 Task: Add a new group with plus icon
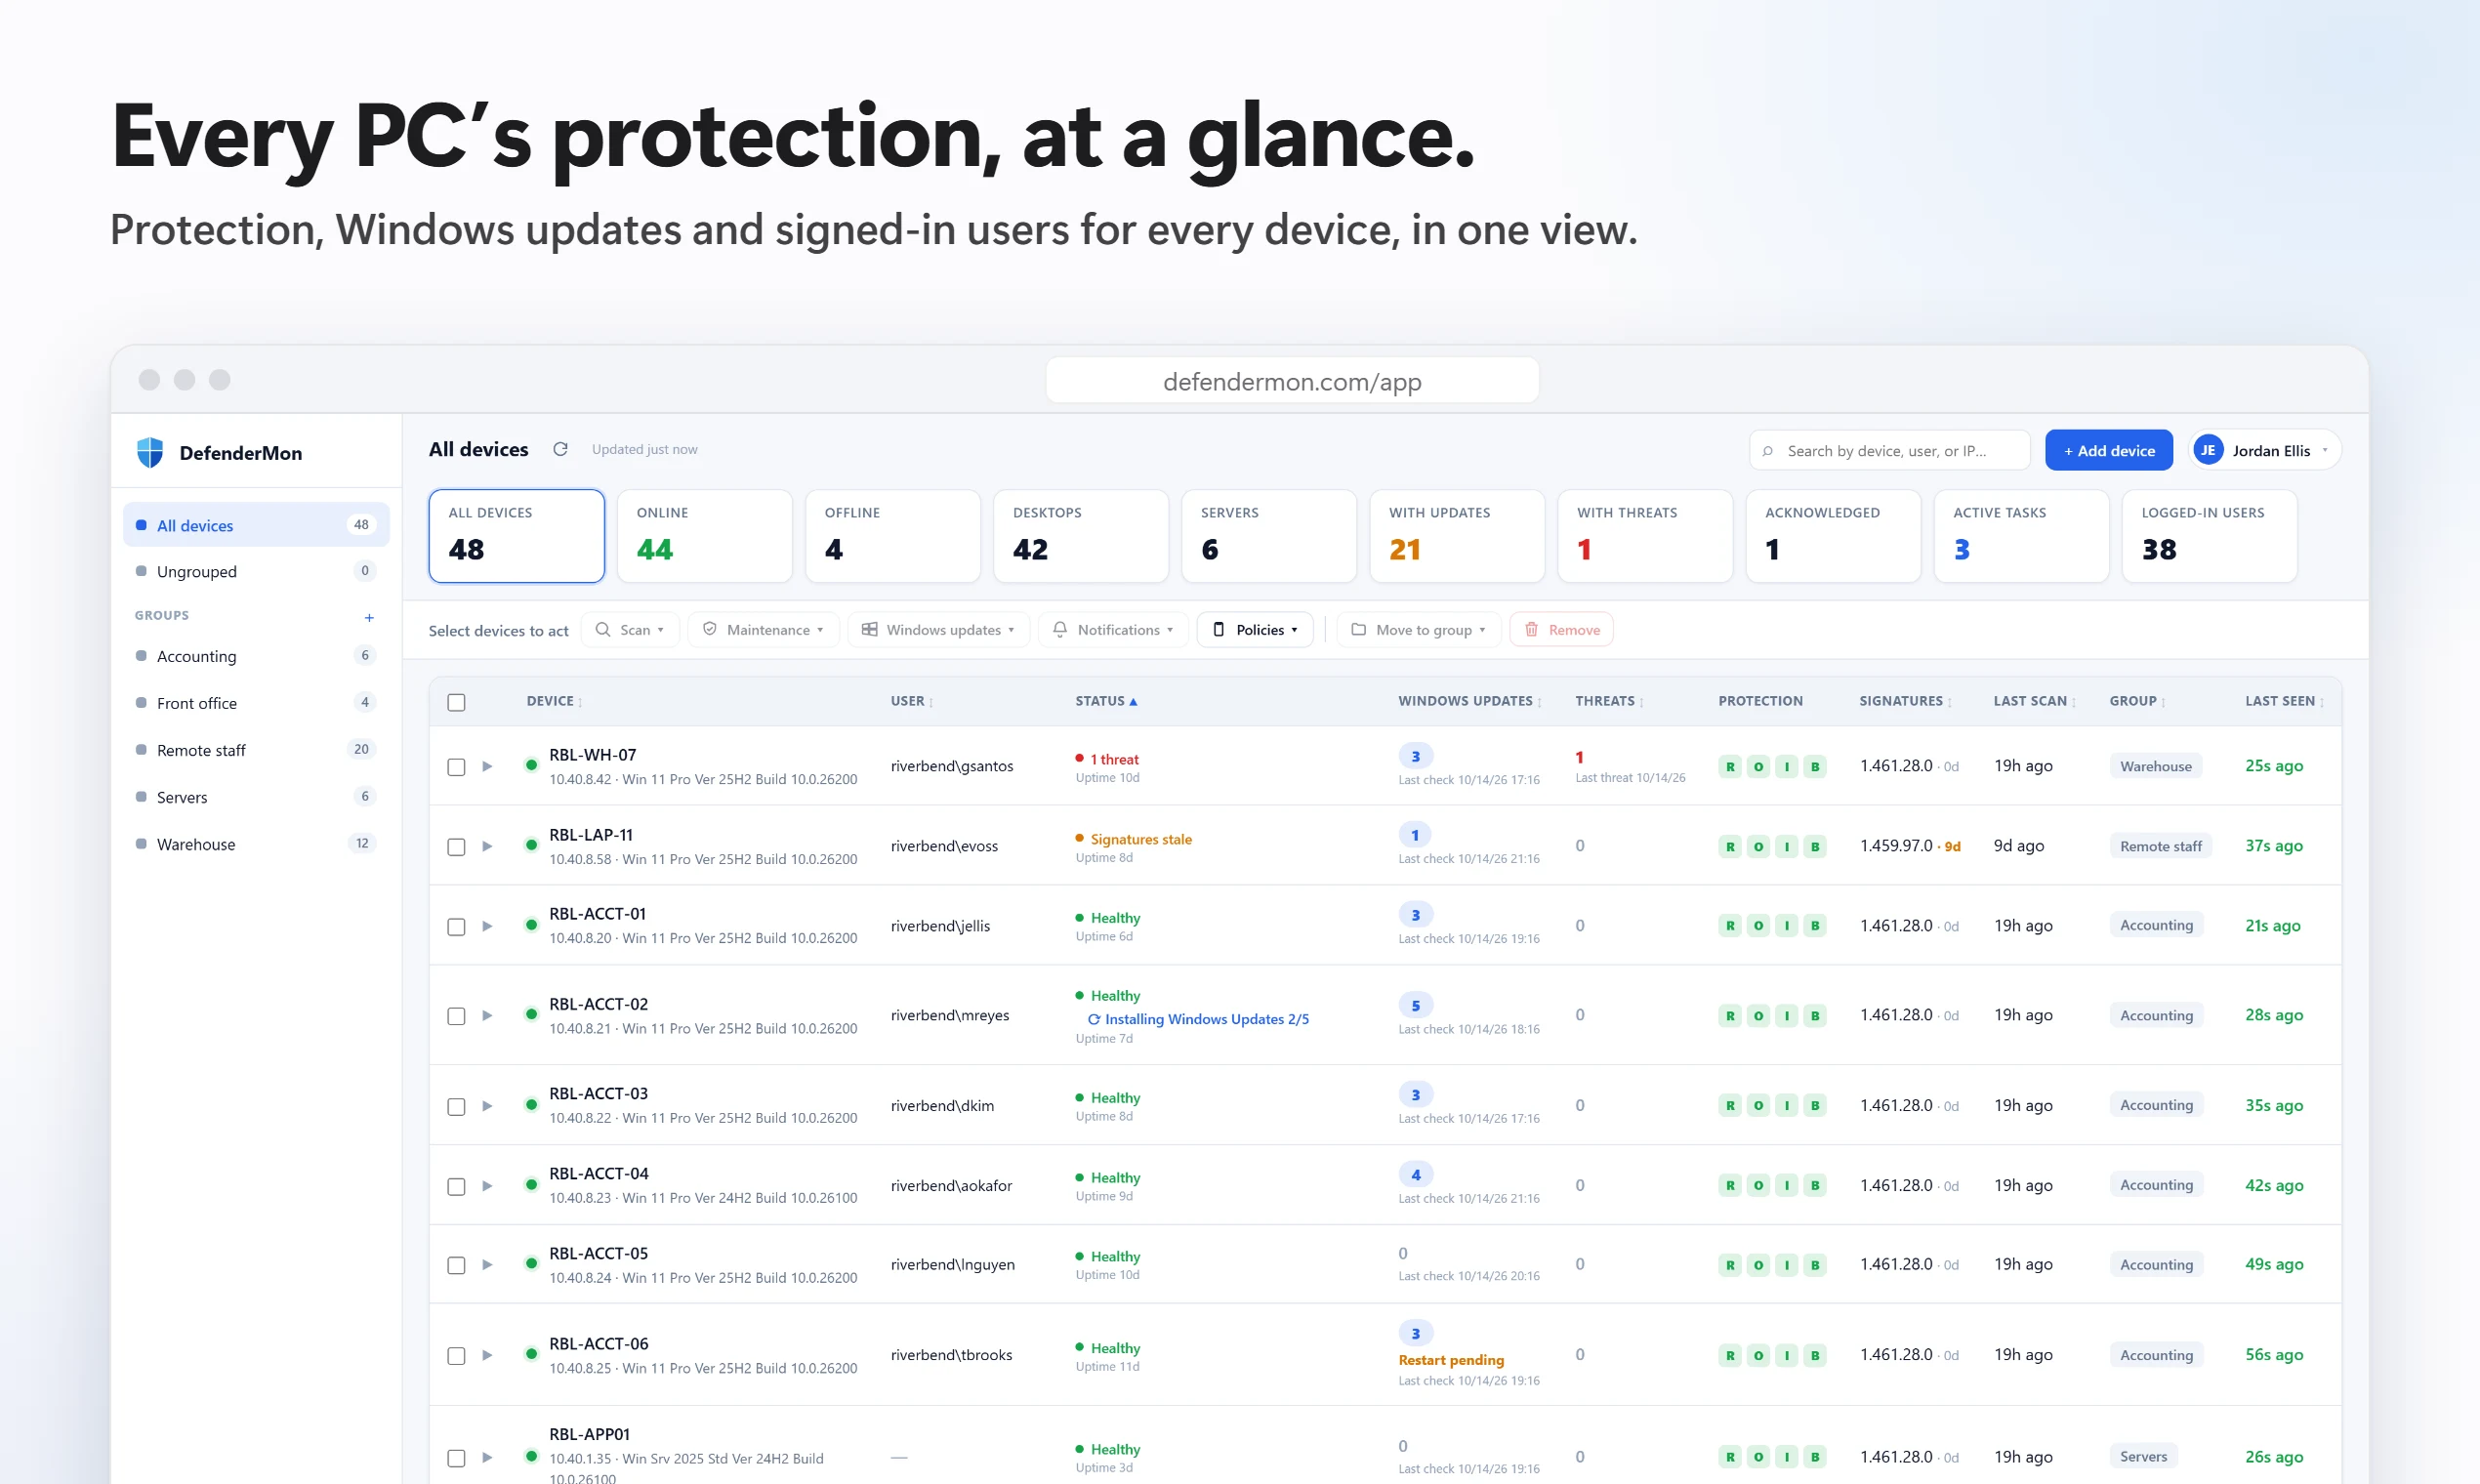click(369, 617)
